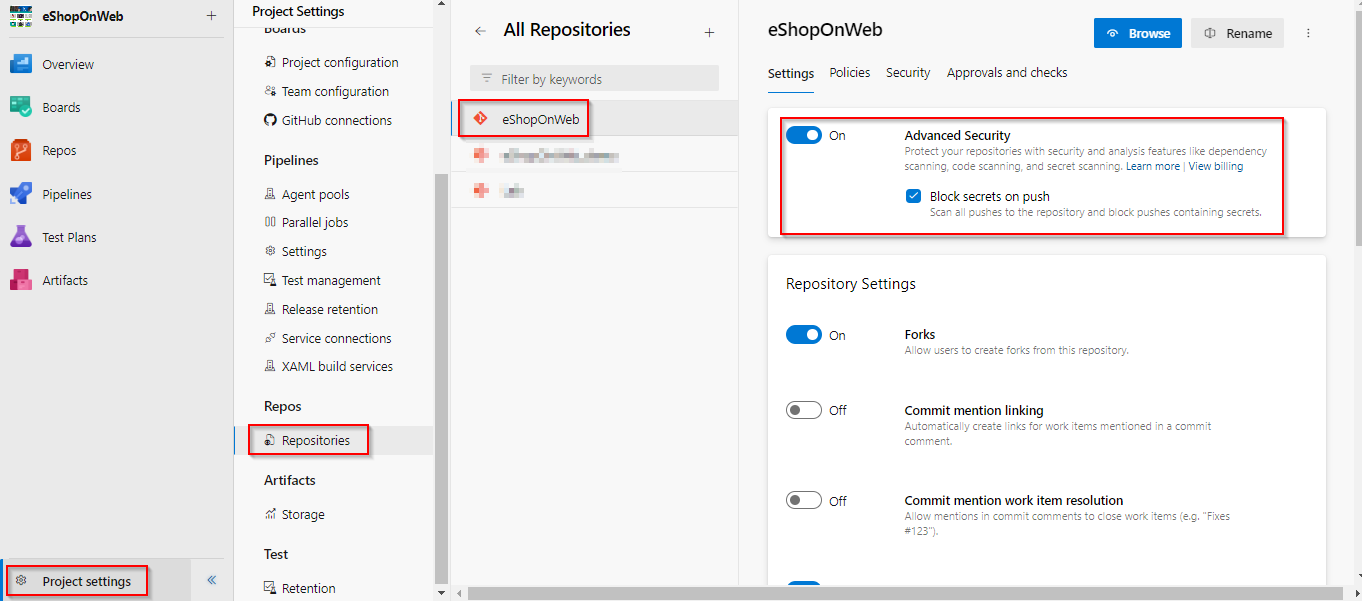This screenshot has height=601, width=1362.
Task: Click the Overview label in sidebar
Action: pyautogui.click(x=68, y=64)
